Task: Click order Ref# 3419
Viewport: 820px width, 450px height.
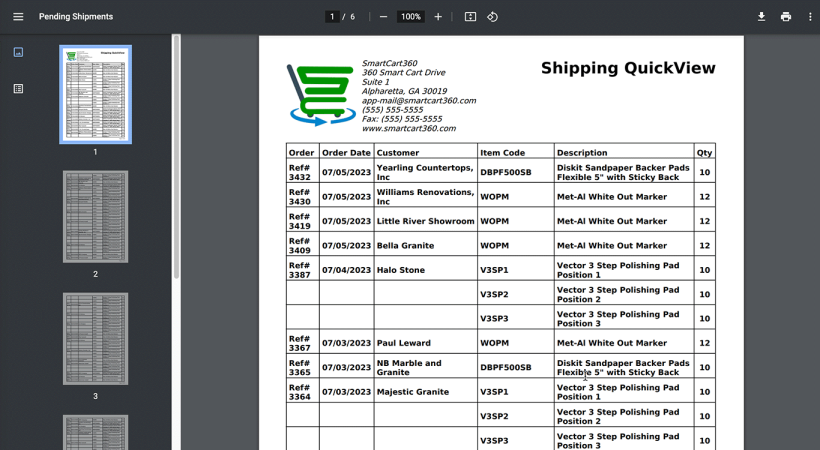Action: point(300,221)
